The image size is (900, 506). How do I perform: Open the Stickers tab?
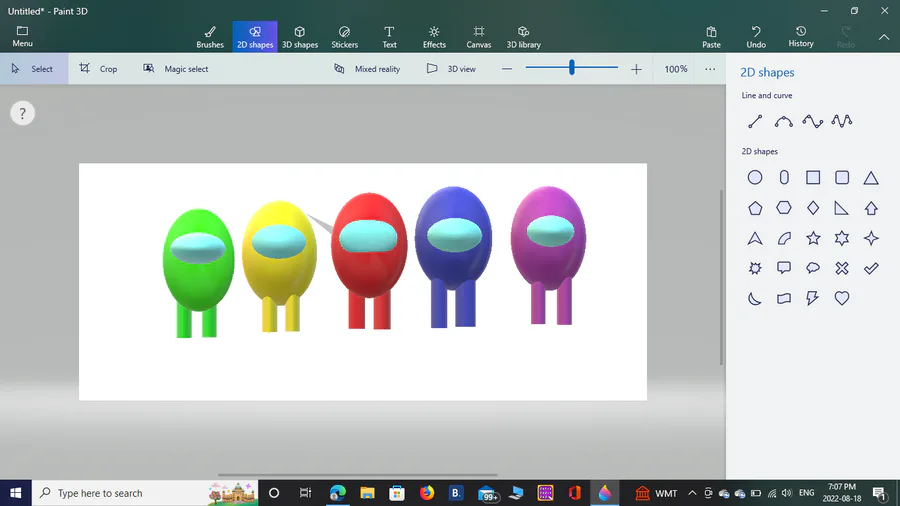click(344, 37)
